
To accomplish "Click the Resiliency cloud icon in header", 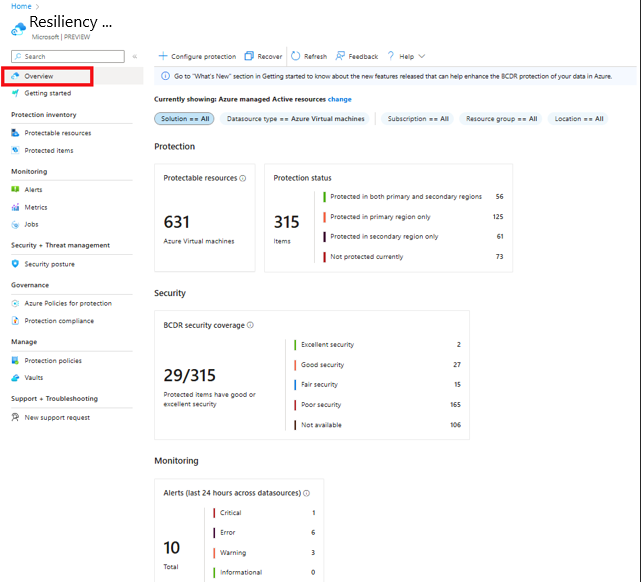I will point(18,29).
